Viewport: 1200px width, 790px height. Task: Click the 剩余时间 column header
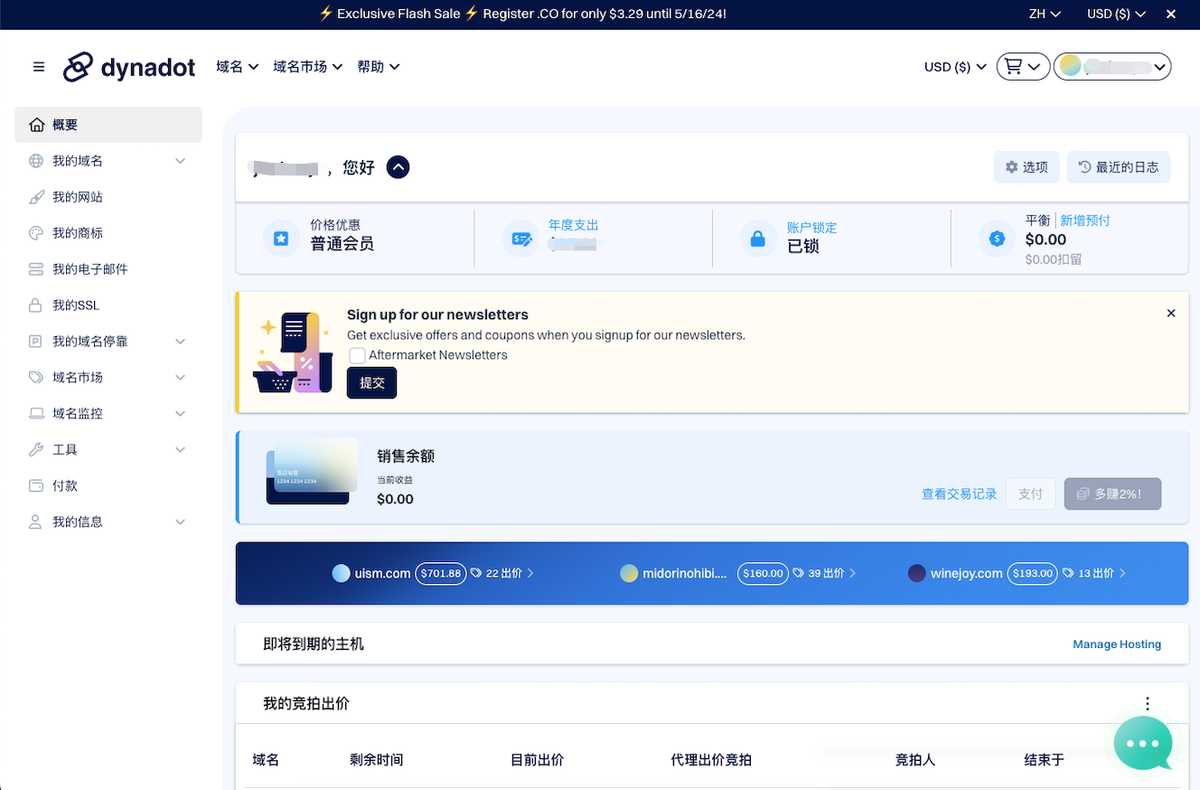(376, 760)
